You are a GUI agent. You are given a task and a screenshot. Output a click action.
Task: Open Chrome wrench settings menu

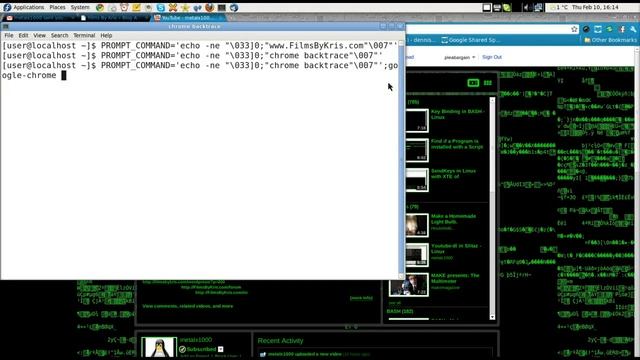pyautogui.click(x=633, y=29)
